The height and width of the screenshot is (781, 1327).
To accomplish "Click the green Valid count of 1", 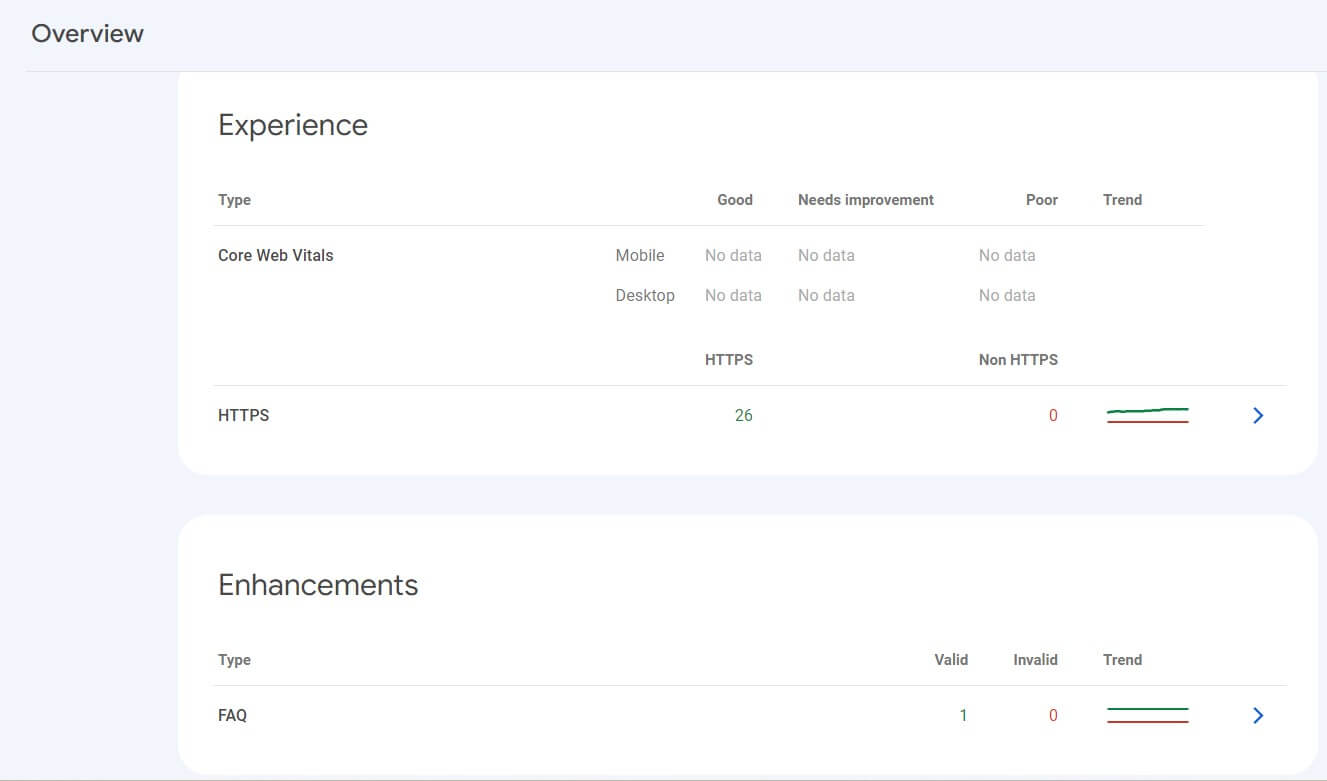I will pos(963,715).
